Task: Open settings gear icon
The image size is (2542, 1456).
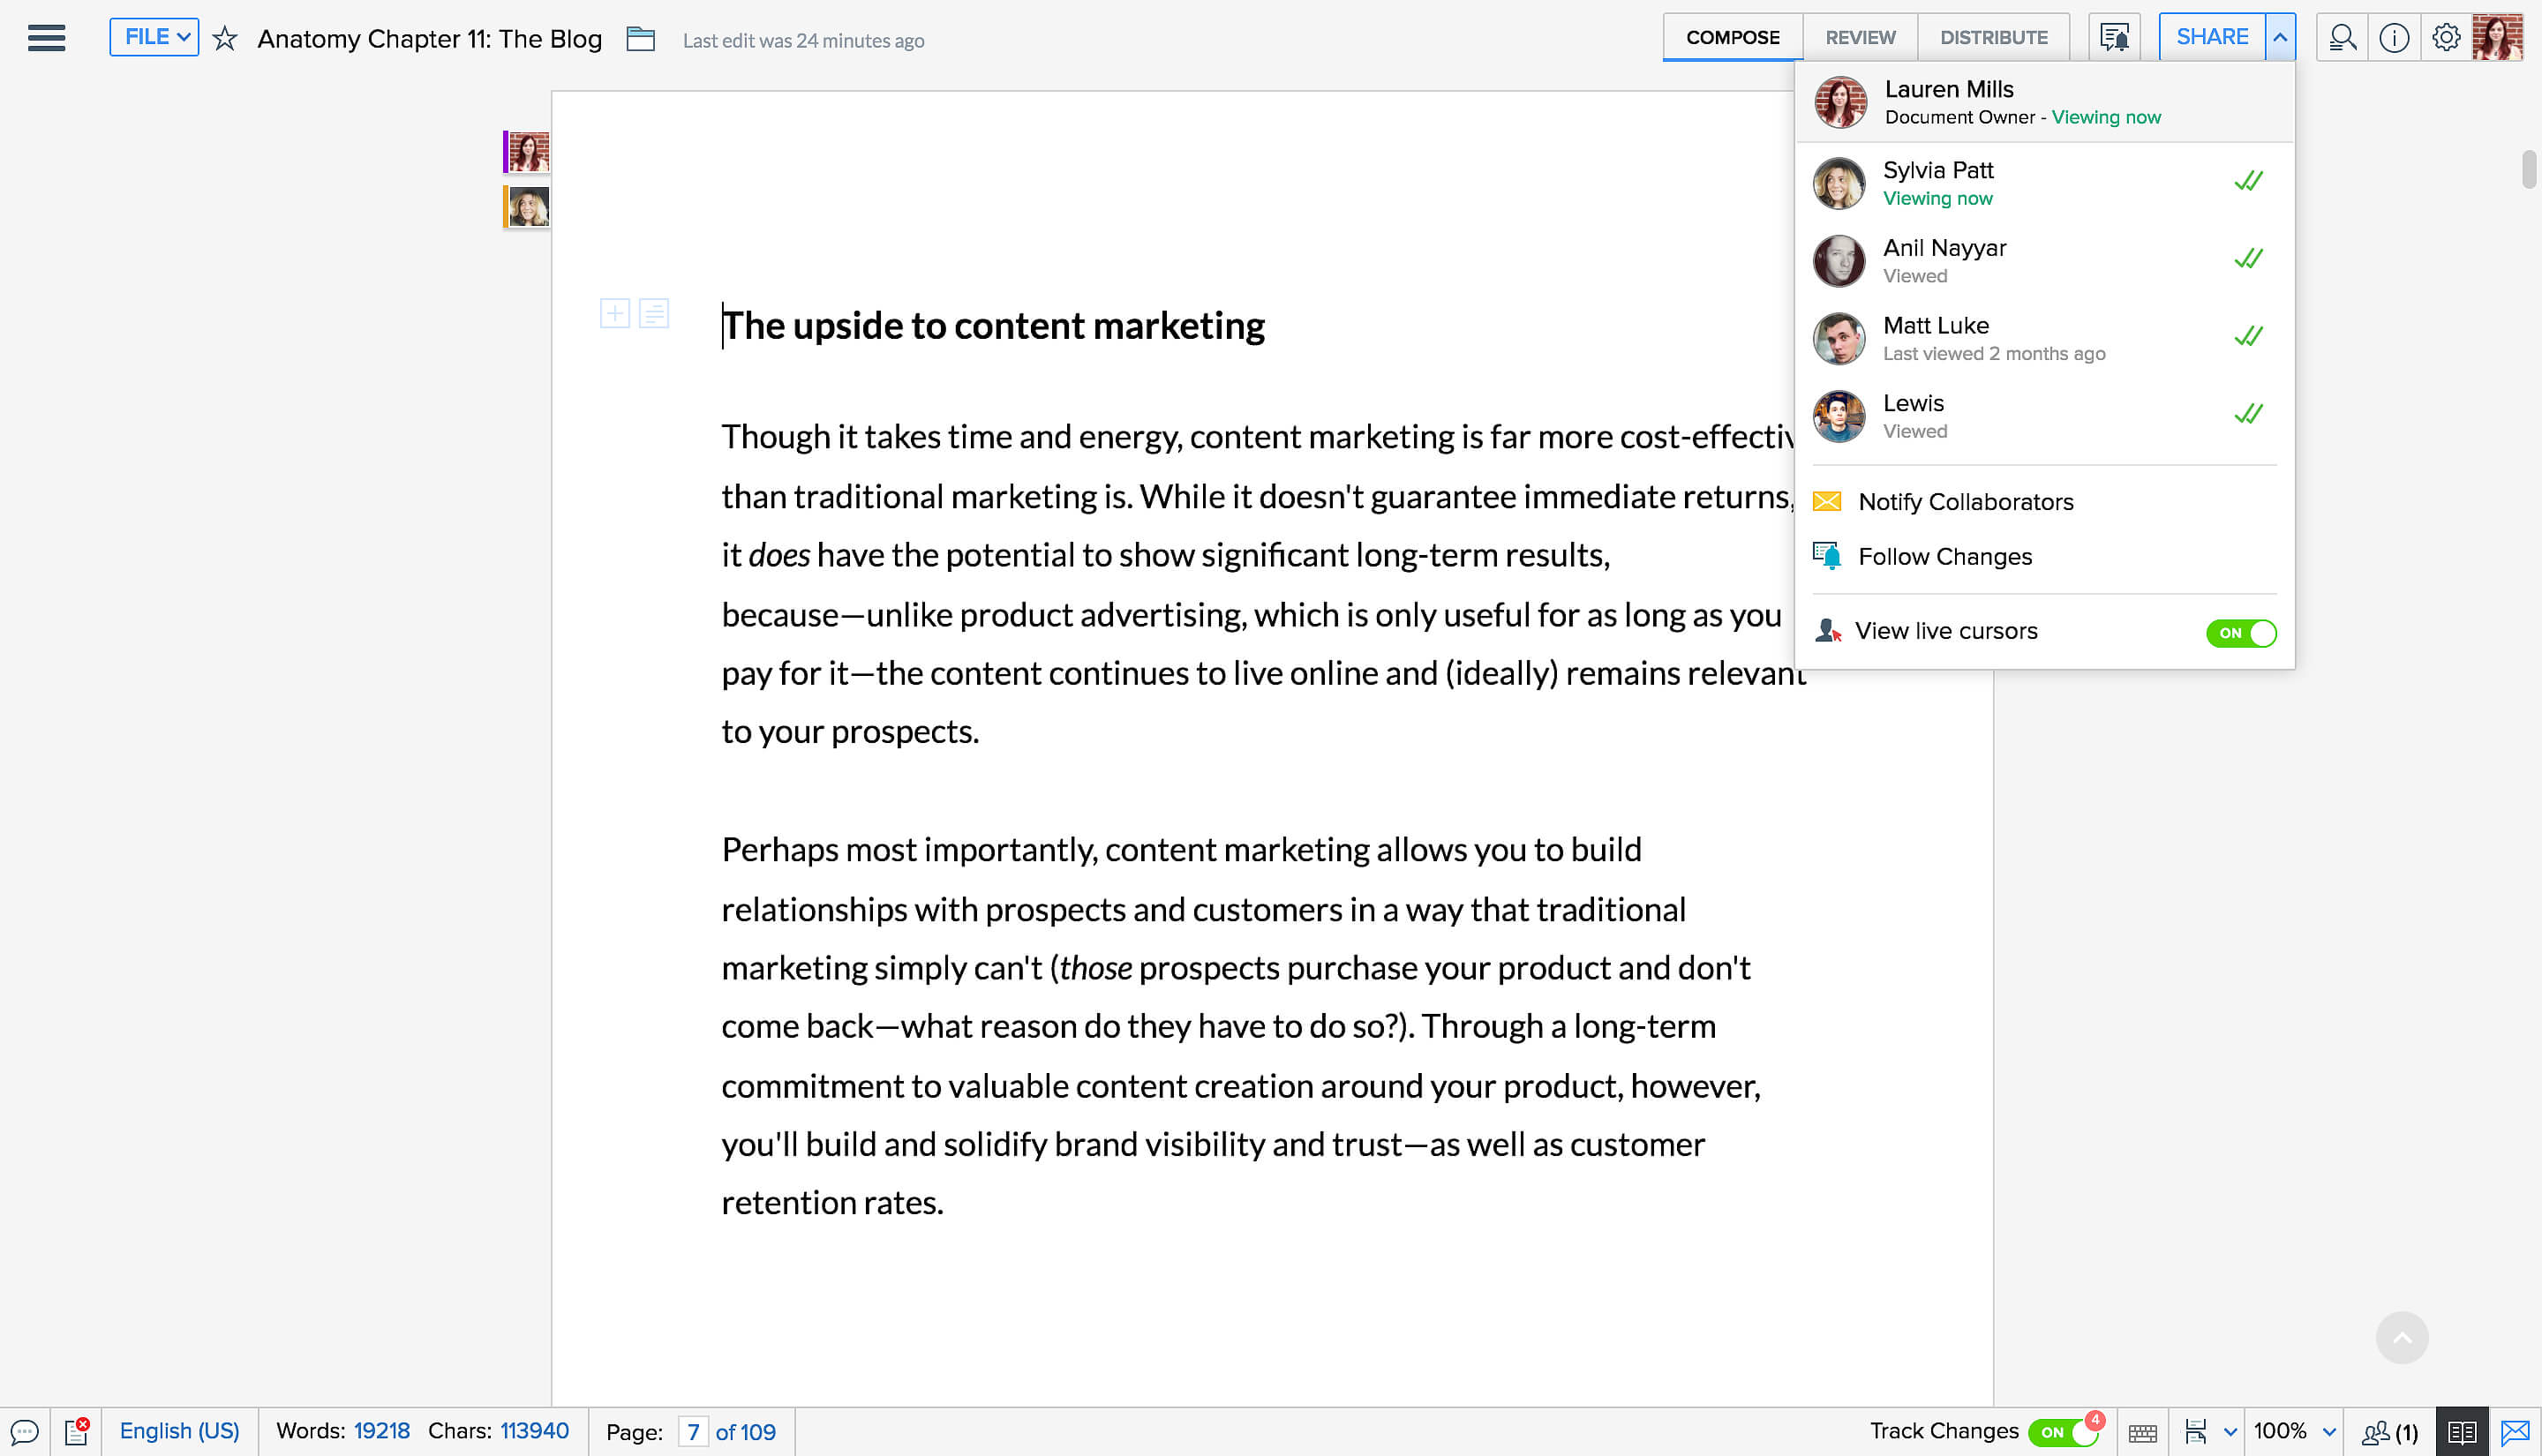Action: [2445, 38]
